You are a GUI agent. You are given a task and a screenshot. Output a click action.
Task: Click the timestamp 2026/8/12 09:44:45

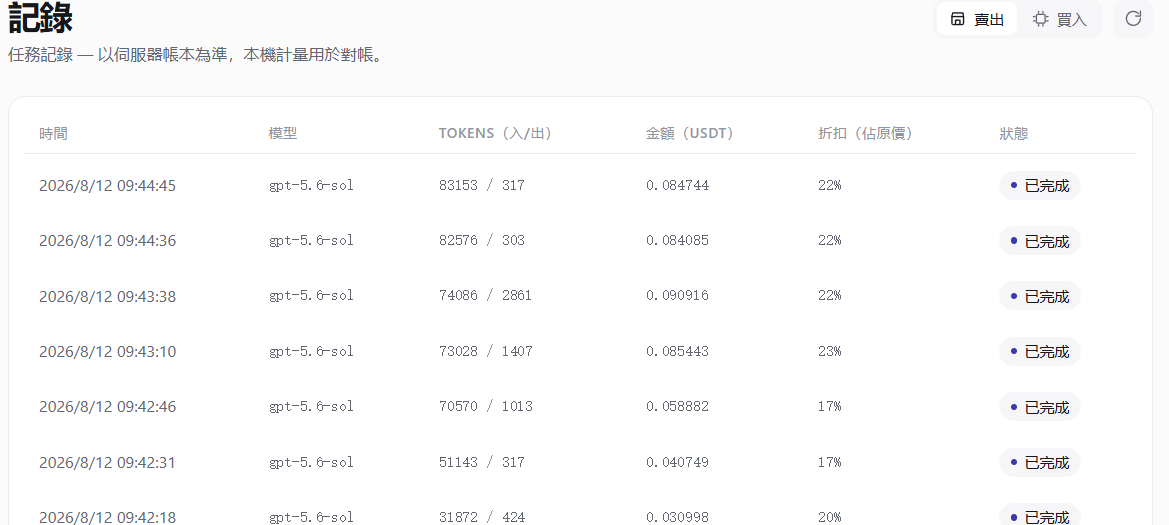(107, 186)
